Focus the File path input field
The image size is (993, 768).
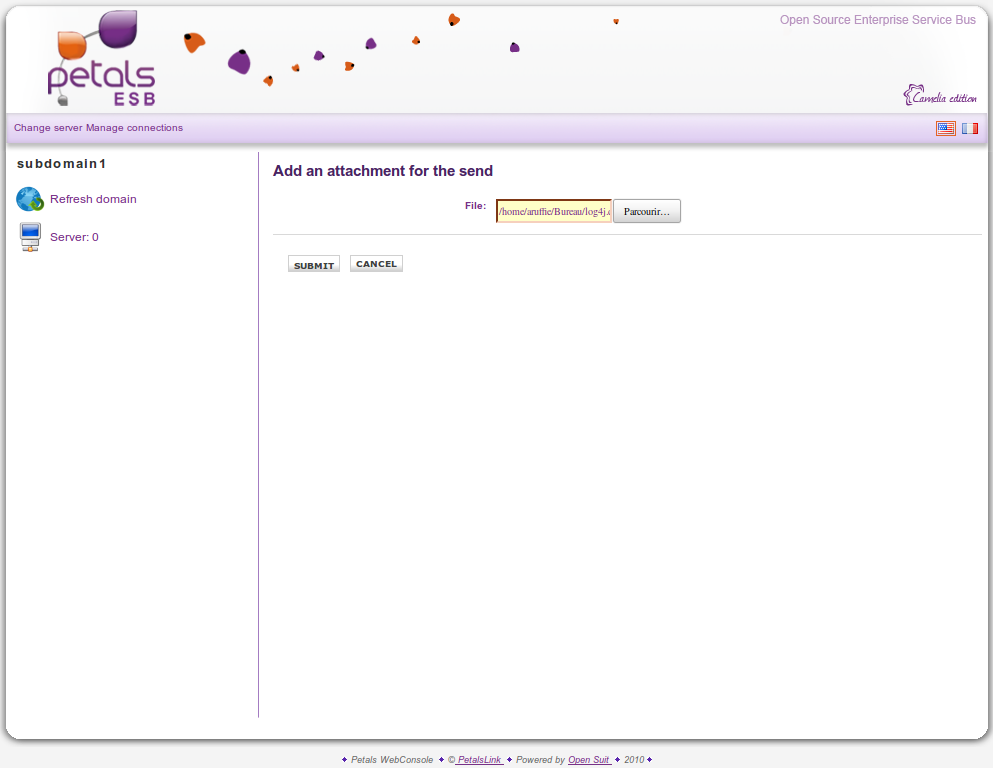pyautogui.click(x=553, y=212)
